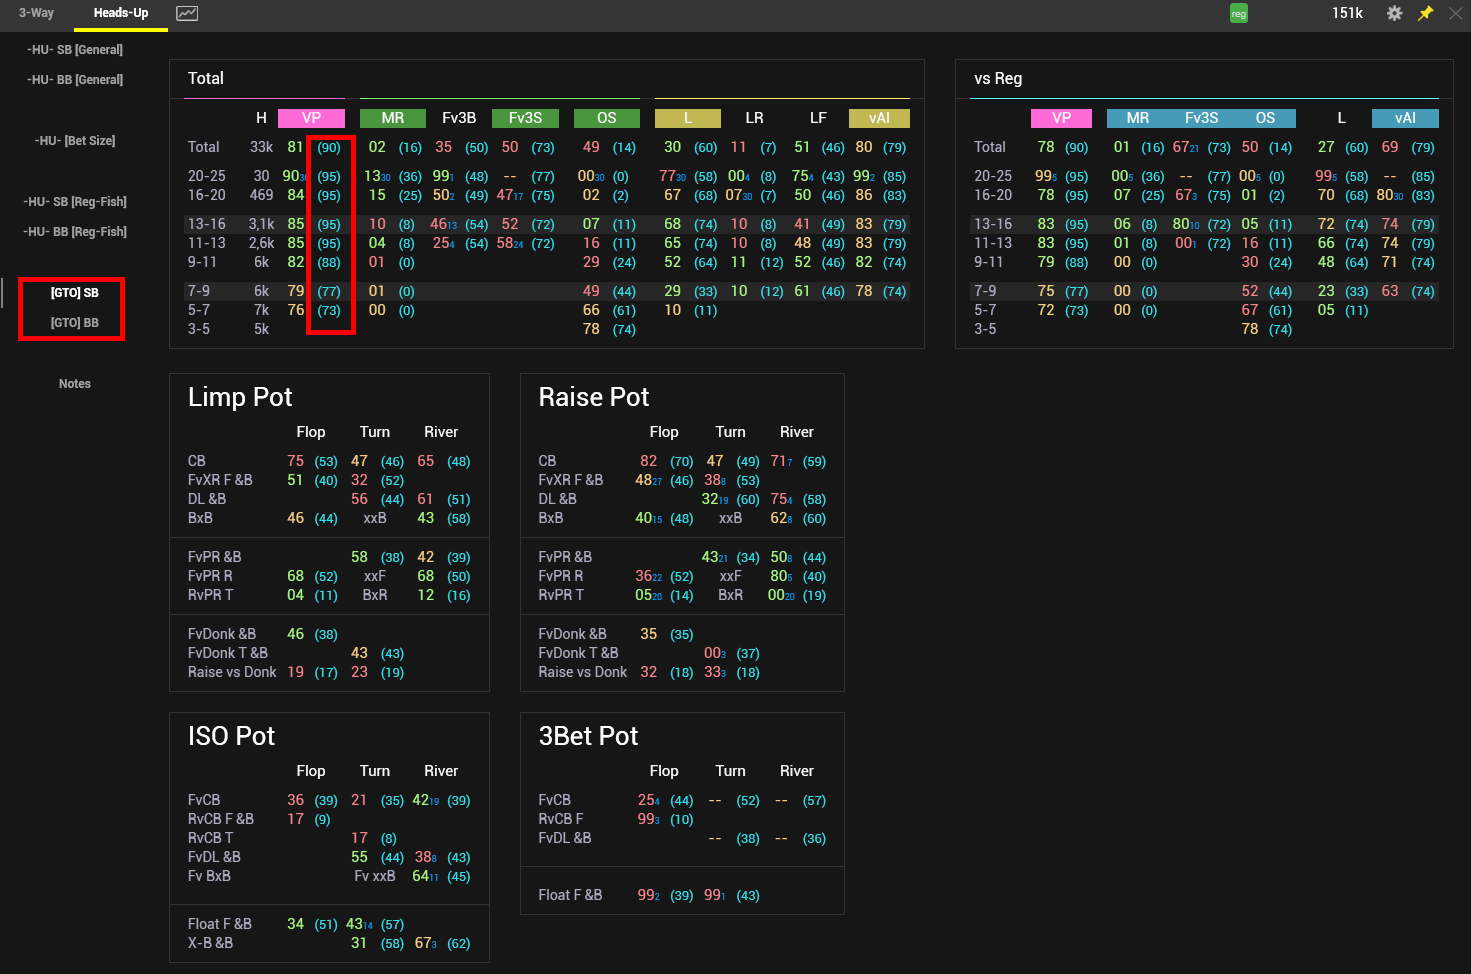Open the -HU- BB [General] page
Screen dimensions: 1471x974
pyautogui.click(x=75, y=80)
